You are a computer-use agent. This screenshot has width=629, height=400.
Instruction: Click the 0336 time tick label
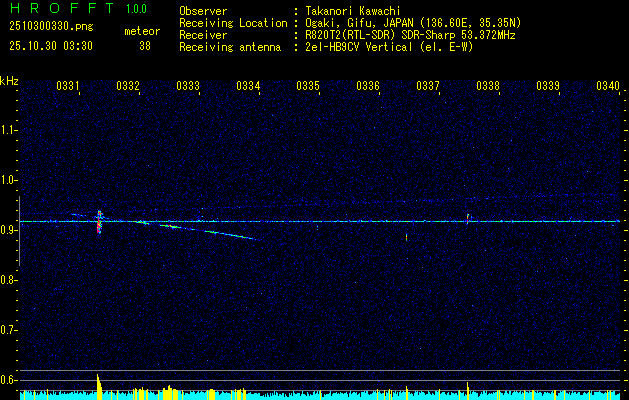[x=368, y=85]
